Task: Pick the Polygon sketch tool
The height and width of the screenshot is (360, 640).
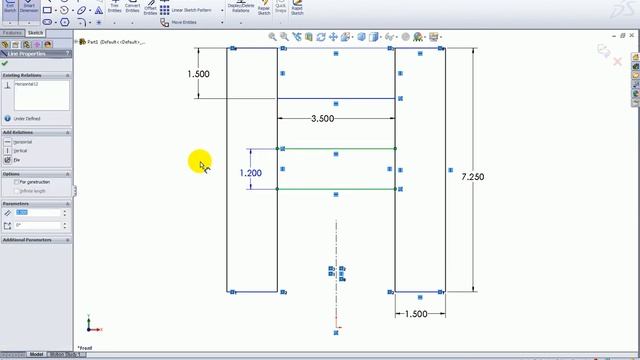Action: click(x=64, y=22)
